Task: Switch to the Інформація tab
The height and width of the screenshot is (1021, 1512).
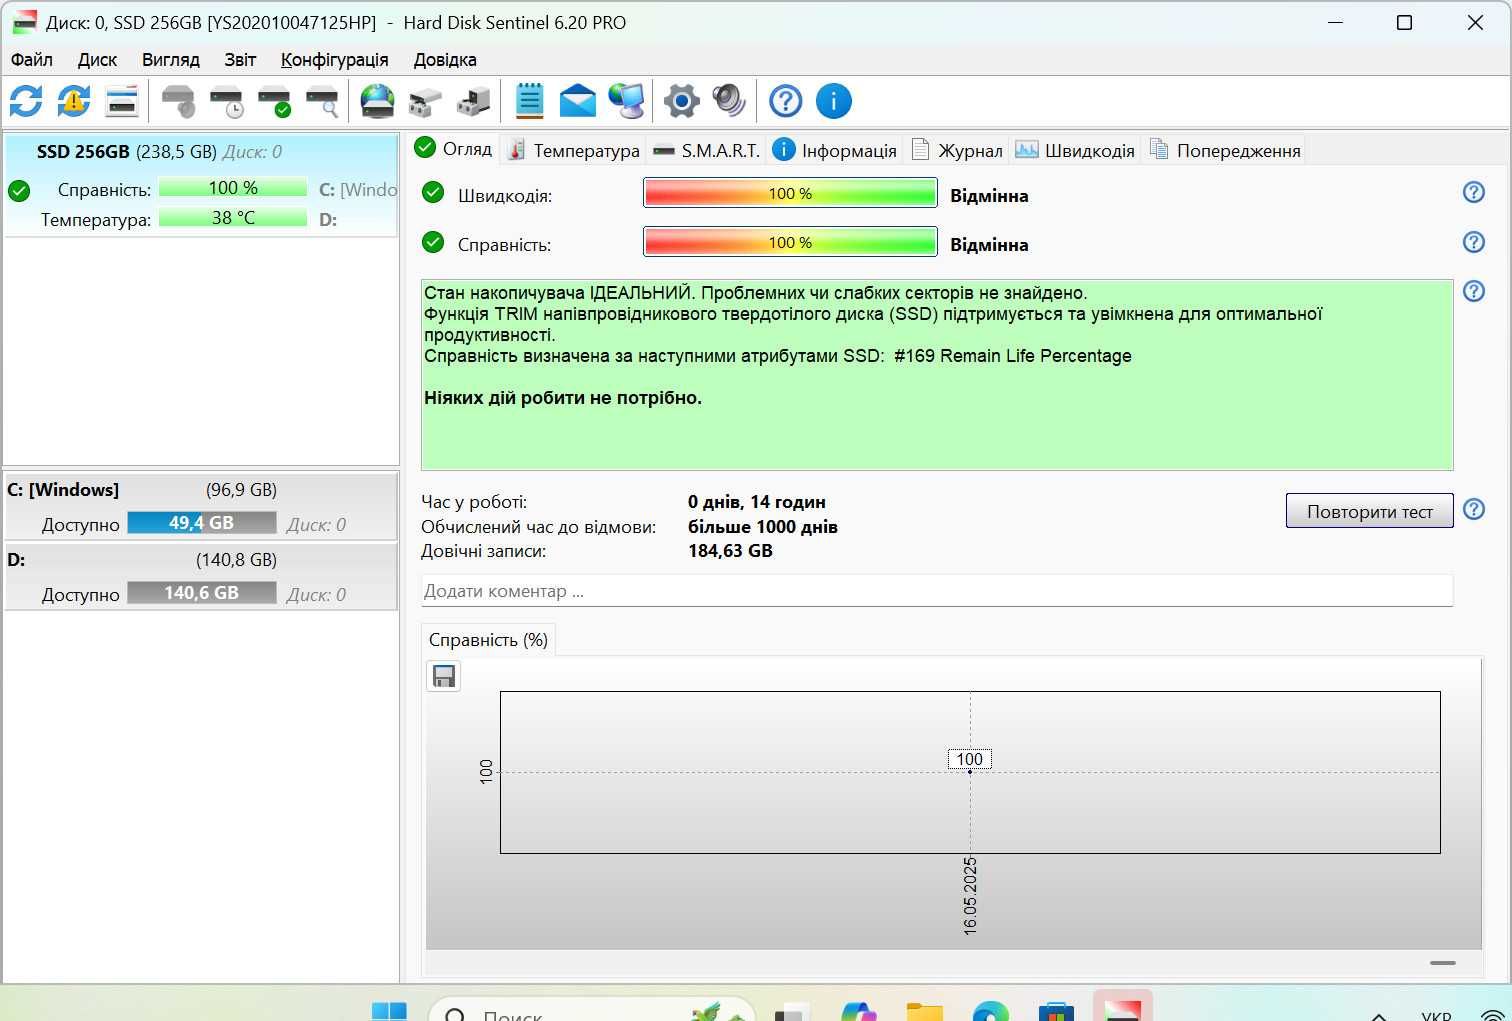Action: pyautogui.click(x=835, y=150)
